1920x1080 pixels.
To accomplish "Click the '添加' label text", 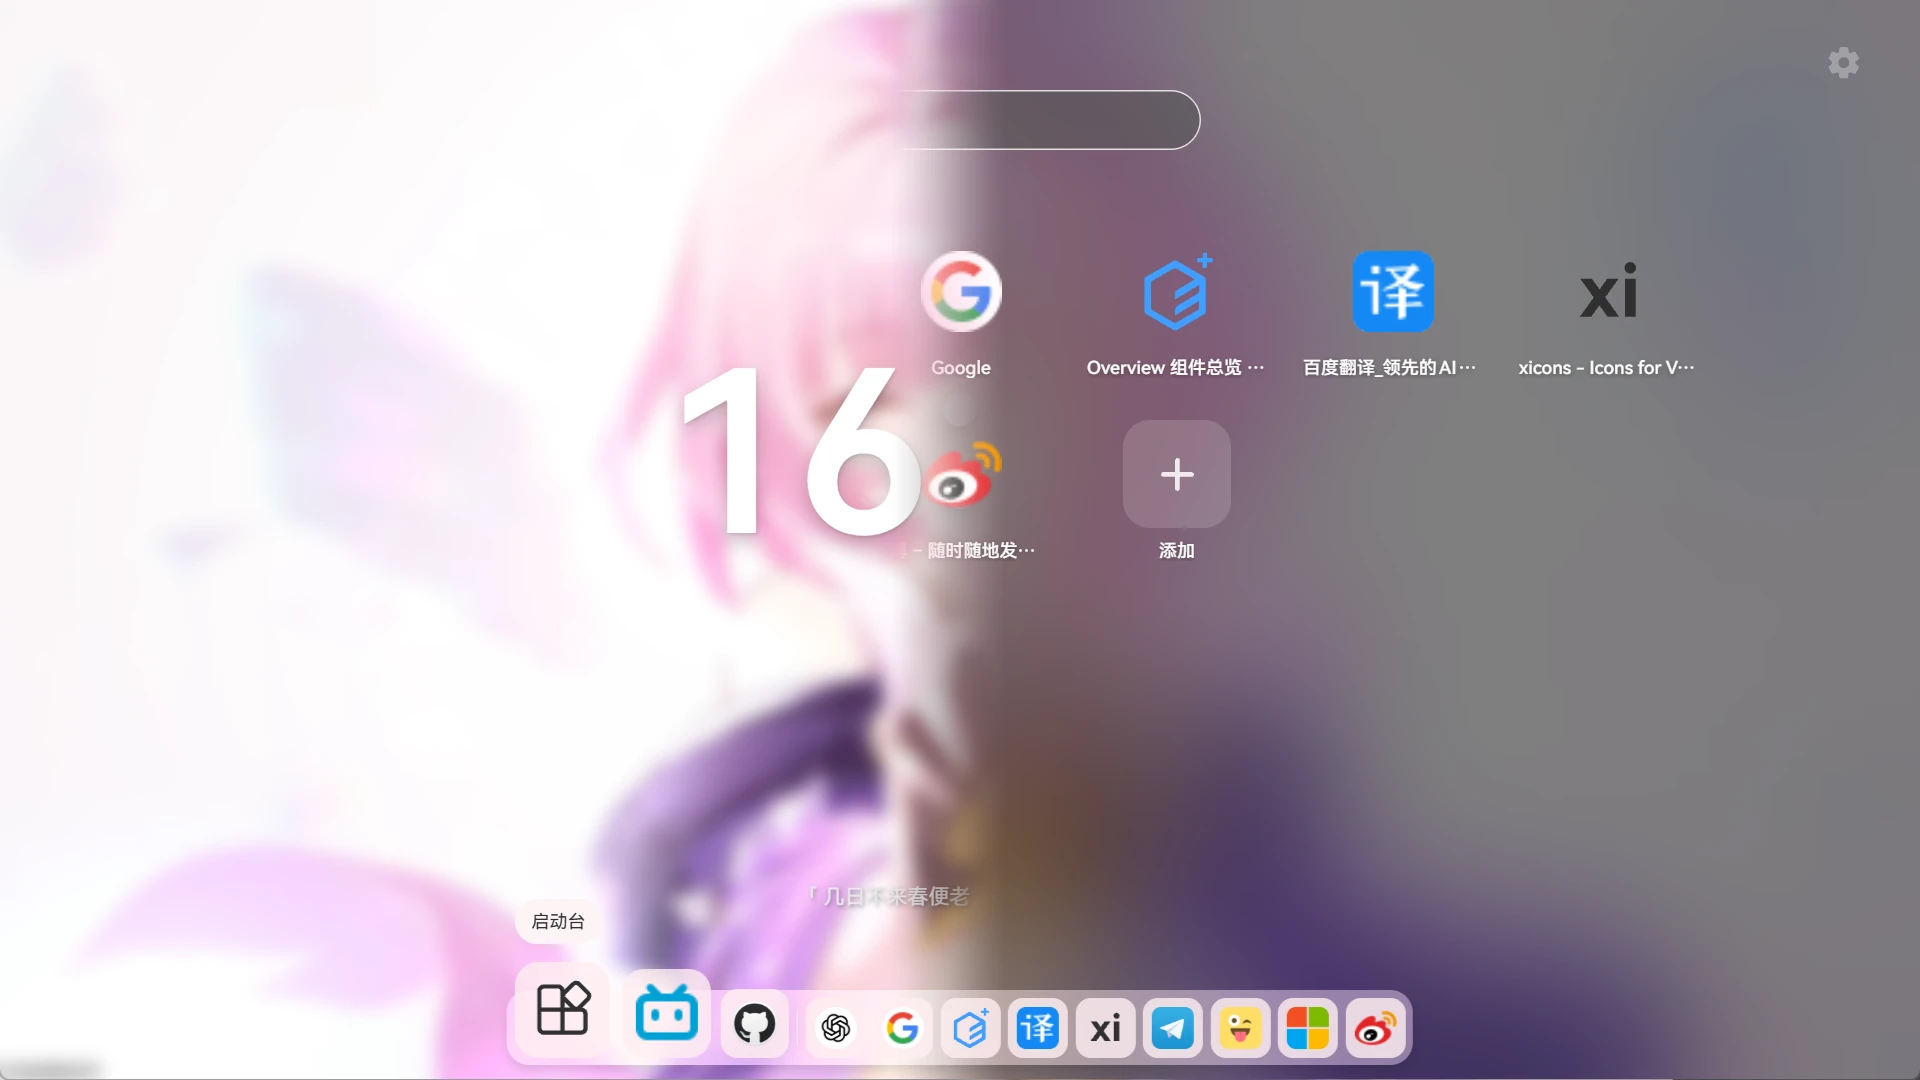I will pyautogui.click(x=1177, y=551).
